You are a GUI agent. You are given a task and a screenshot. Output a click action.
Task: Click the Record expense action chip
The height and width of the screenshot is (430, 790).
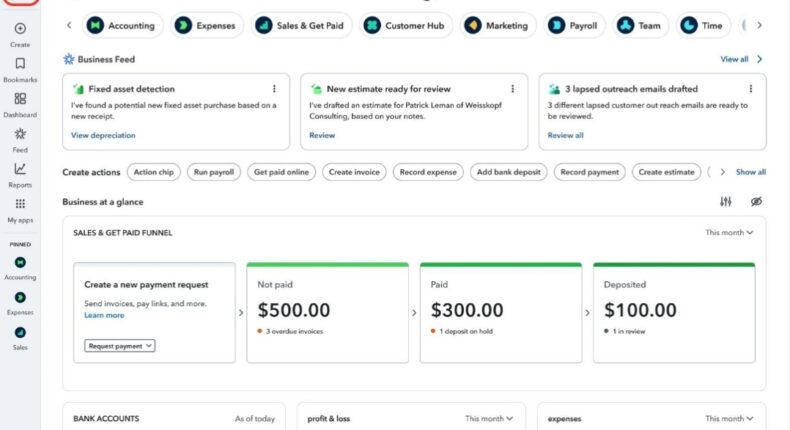(x=428, y=172)
